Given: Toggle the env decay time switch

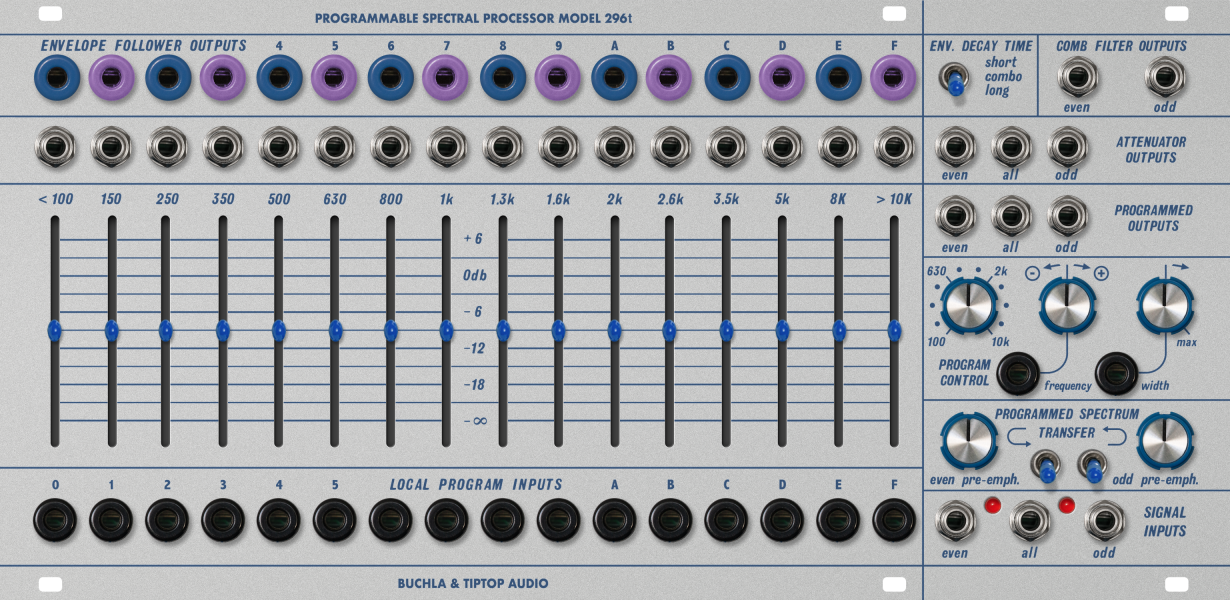Looking at the screenshot, I should (x=956, y=81).
